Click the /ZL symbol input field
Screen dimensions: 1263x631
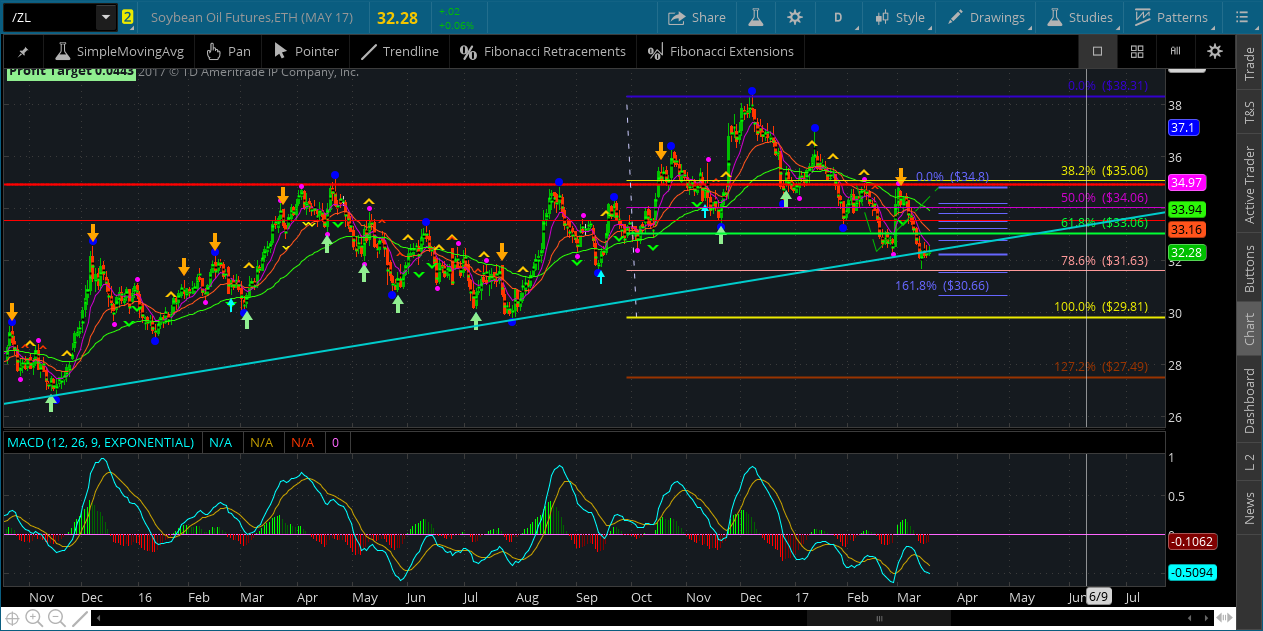pos(50,17)
